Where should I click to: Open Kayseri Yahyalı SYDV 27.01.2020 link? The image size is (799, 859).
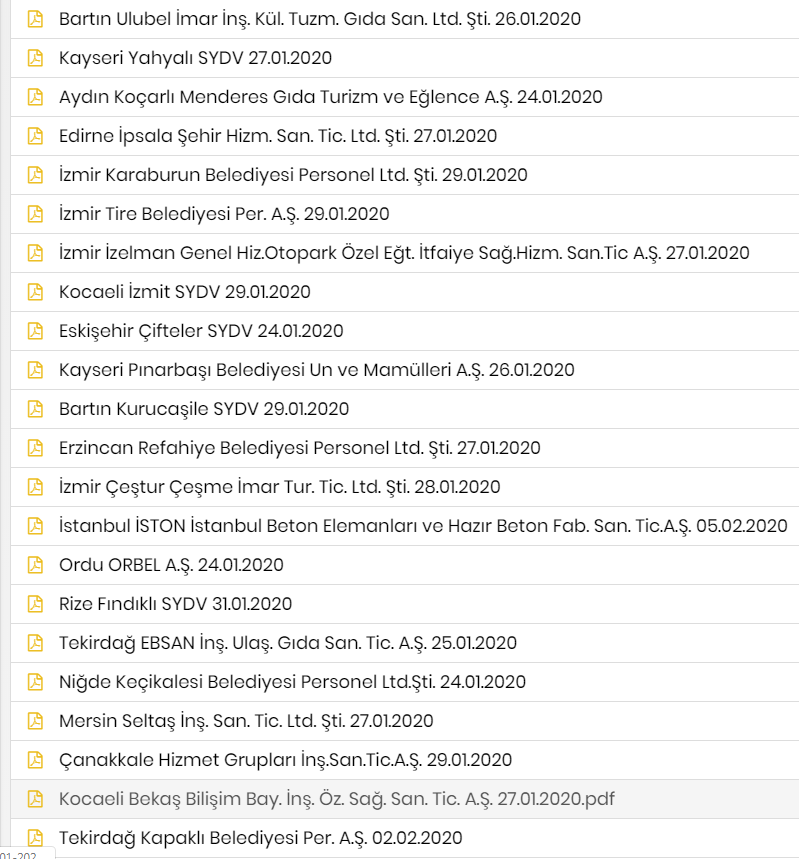coord(196,58)
